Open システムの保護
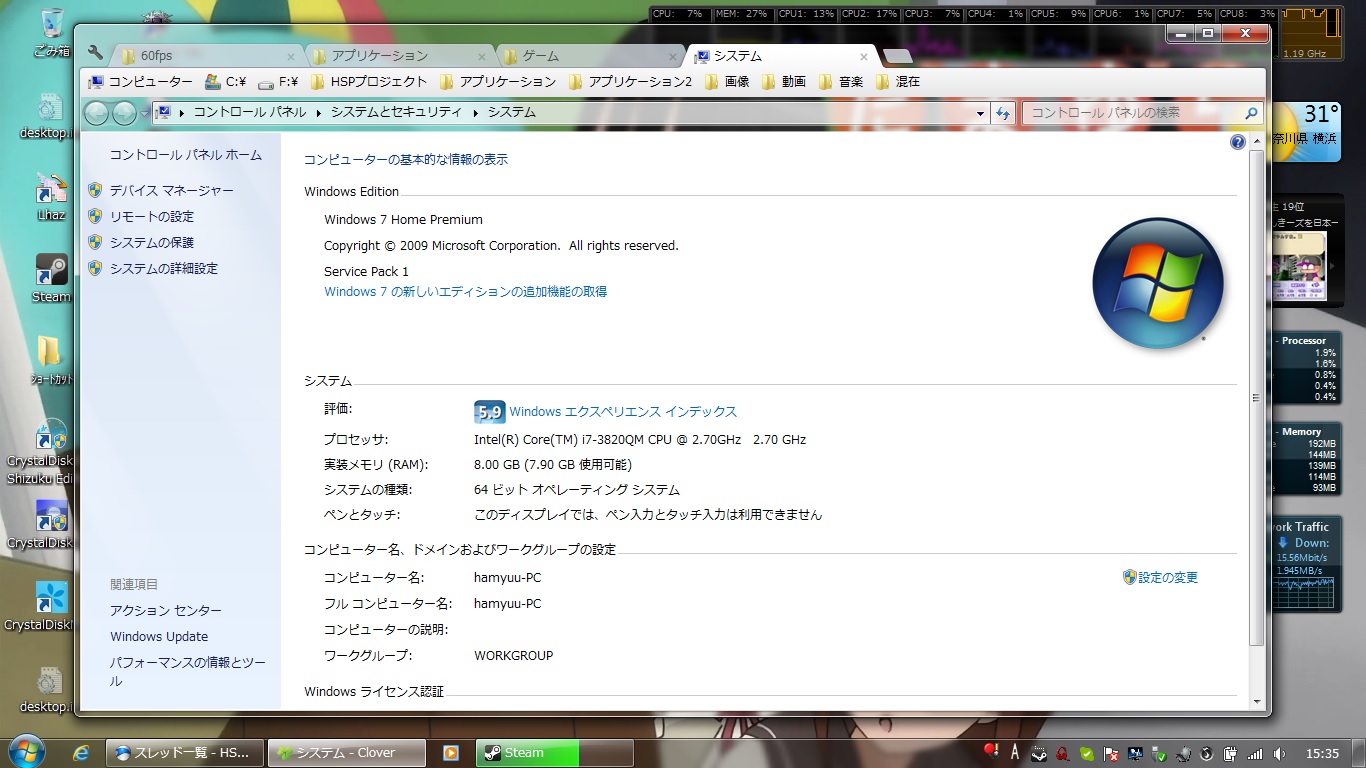The image size is (1366, 768). pyautogui.click(x=152, y=242)
